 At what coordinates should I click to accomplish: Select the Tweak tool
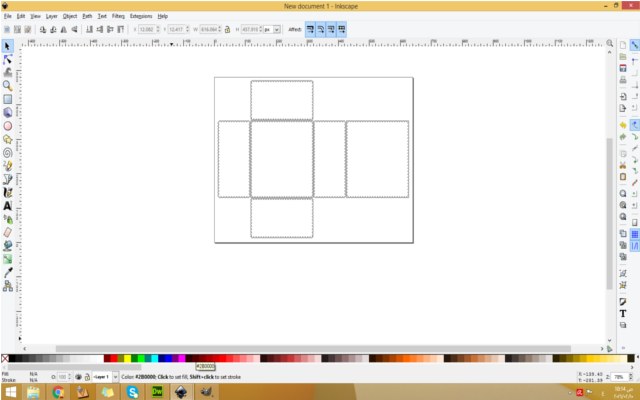point(7,73)
